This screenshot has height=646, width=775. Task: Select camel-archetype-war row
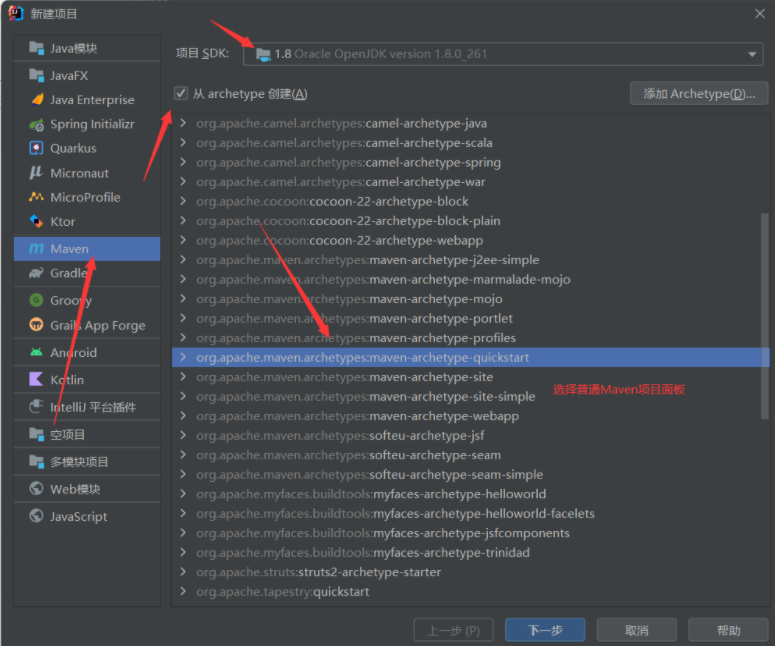tap(471, 182)
